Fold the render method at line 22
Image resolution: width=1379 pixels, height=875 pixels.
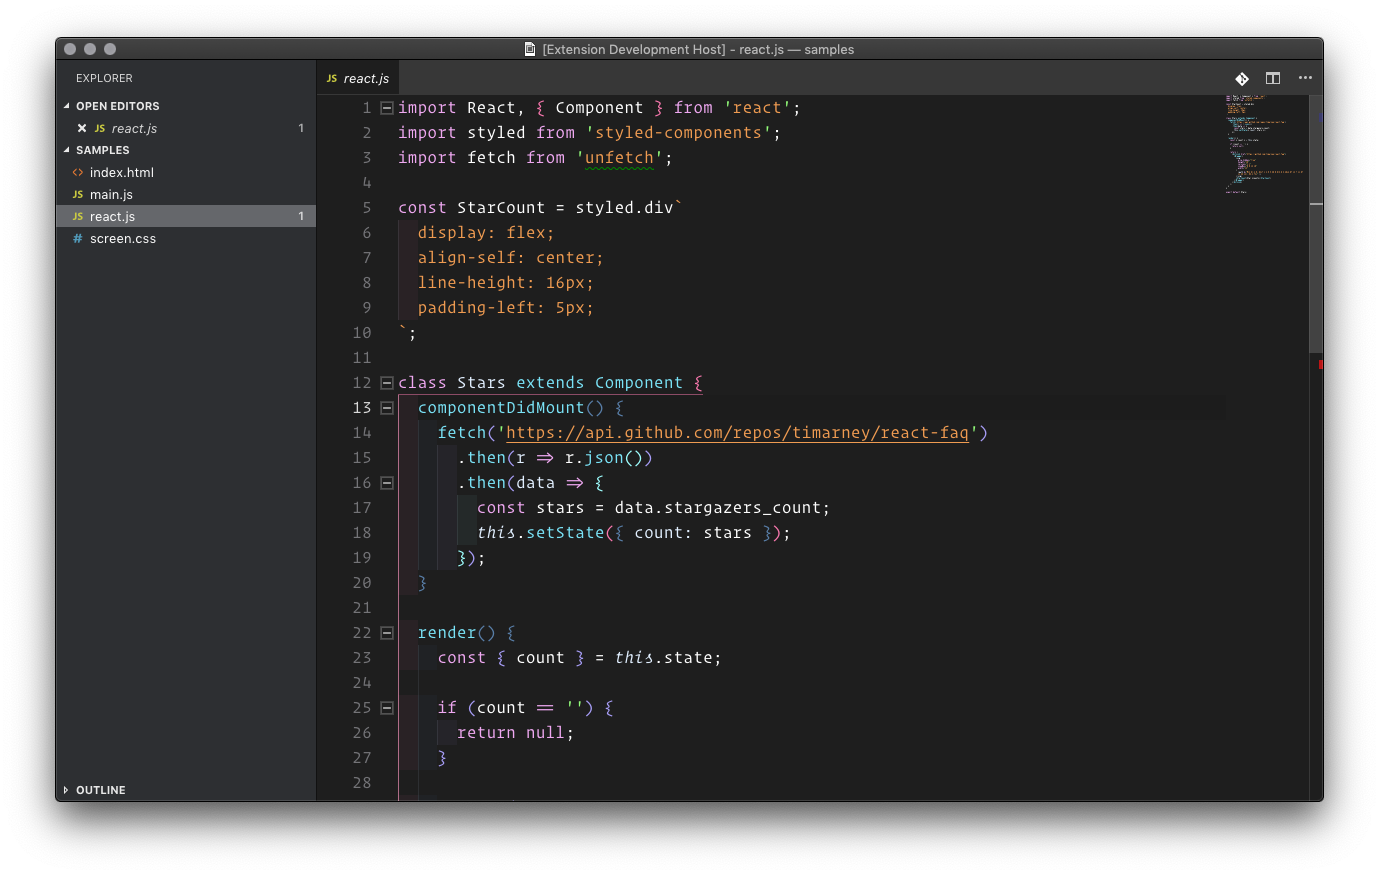point(387,633)
